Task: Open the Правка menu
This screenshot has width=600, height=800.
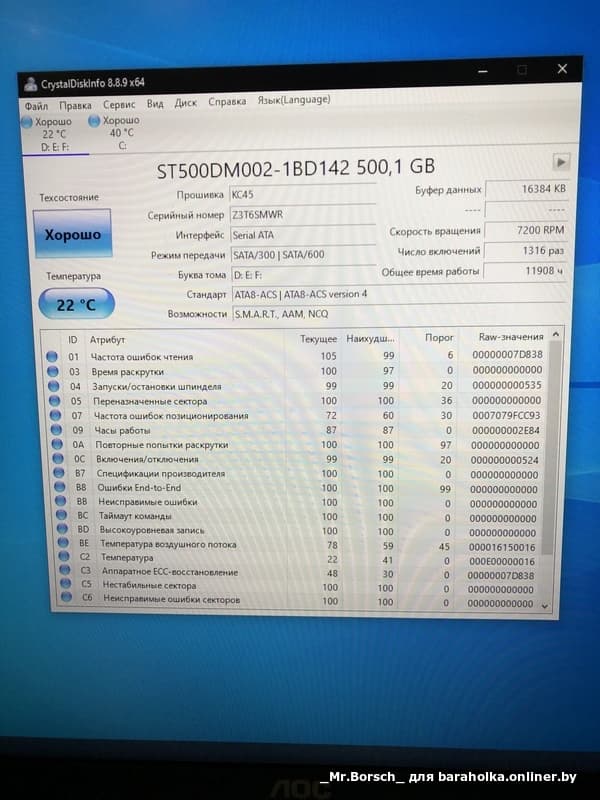Action: (75, 105)
